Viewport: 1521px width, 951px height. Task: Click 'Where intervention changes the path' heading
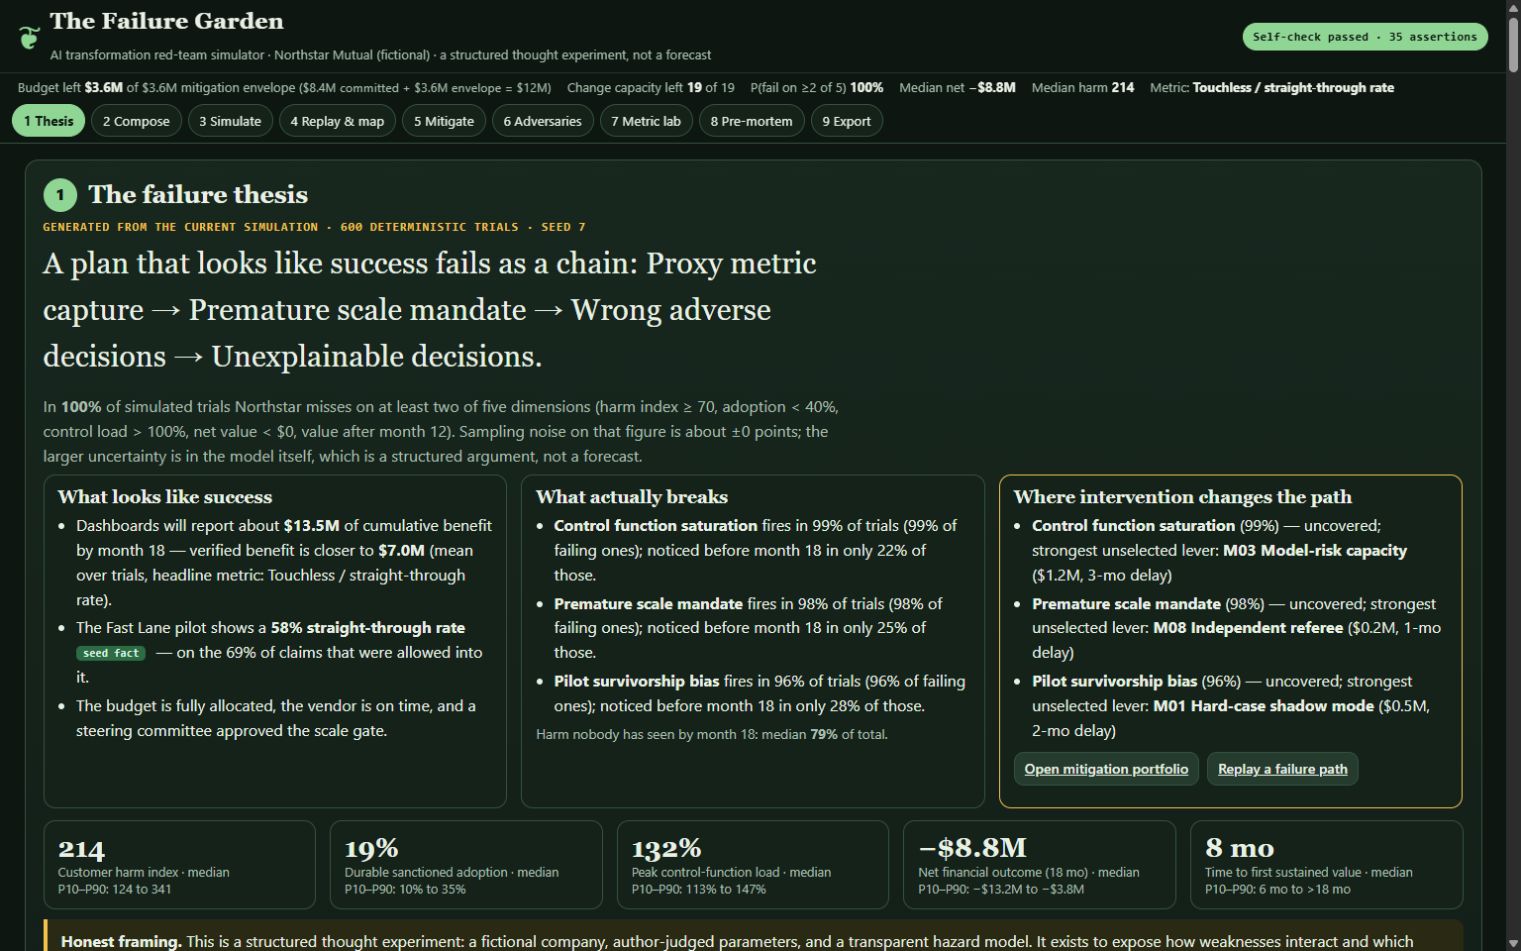click(x=1183, y=497)
